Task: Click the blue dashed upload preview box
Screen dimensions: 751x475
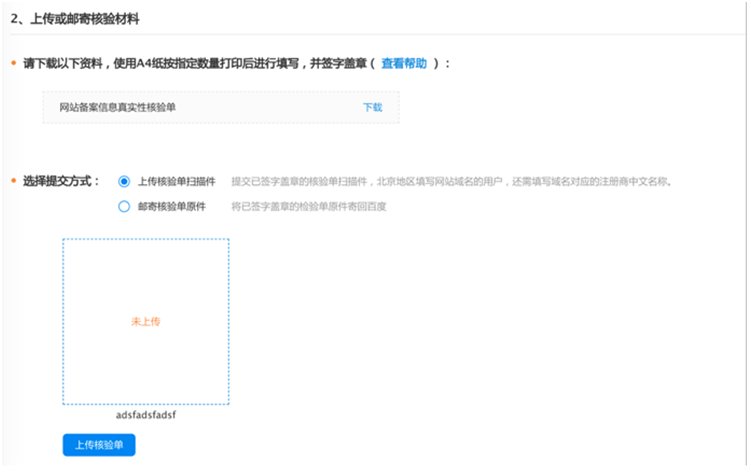Action: tap(146, 321)
